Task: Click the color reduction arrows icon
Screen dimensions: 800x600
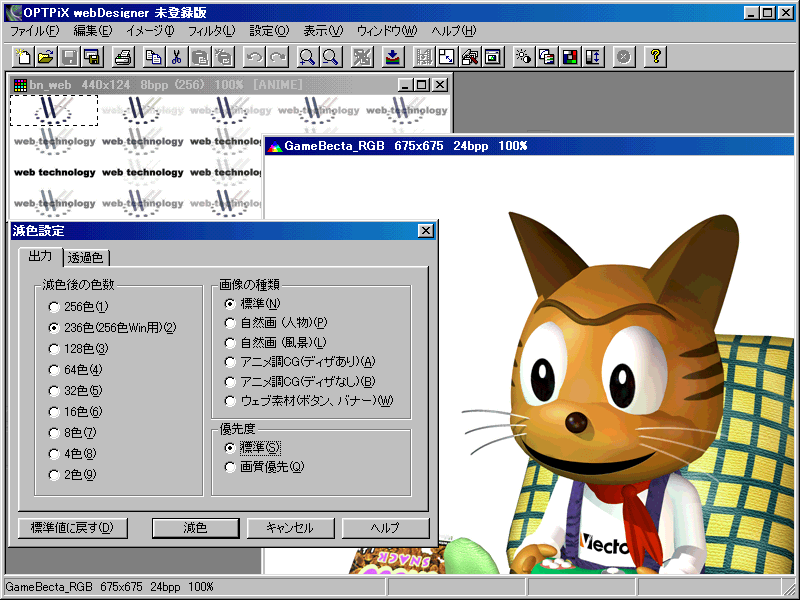Action: pos(362,57)
